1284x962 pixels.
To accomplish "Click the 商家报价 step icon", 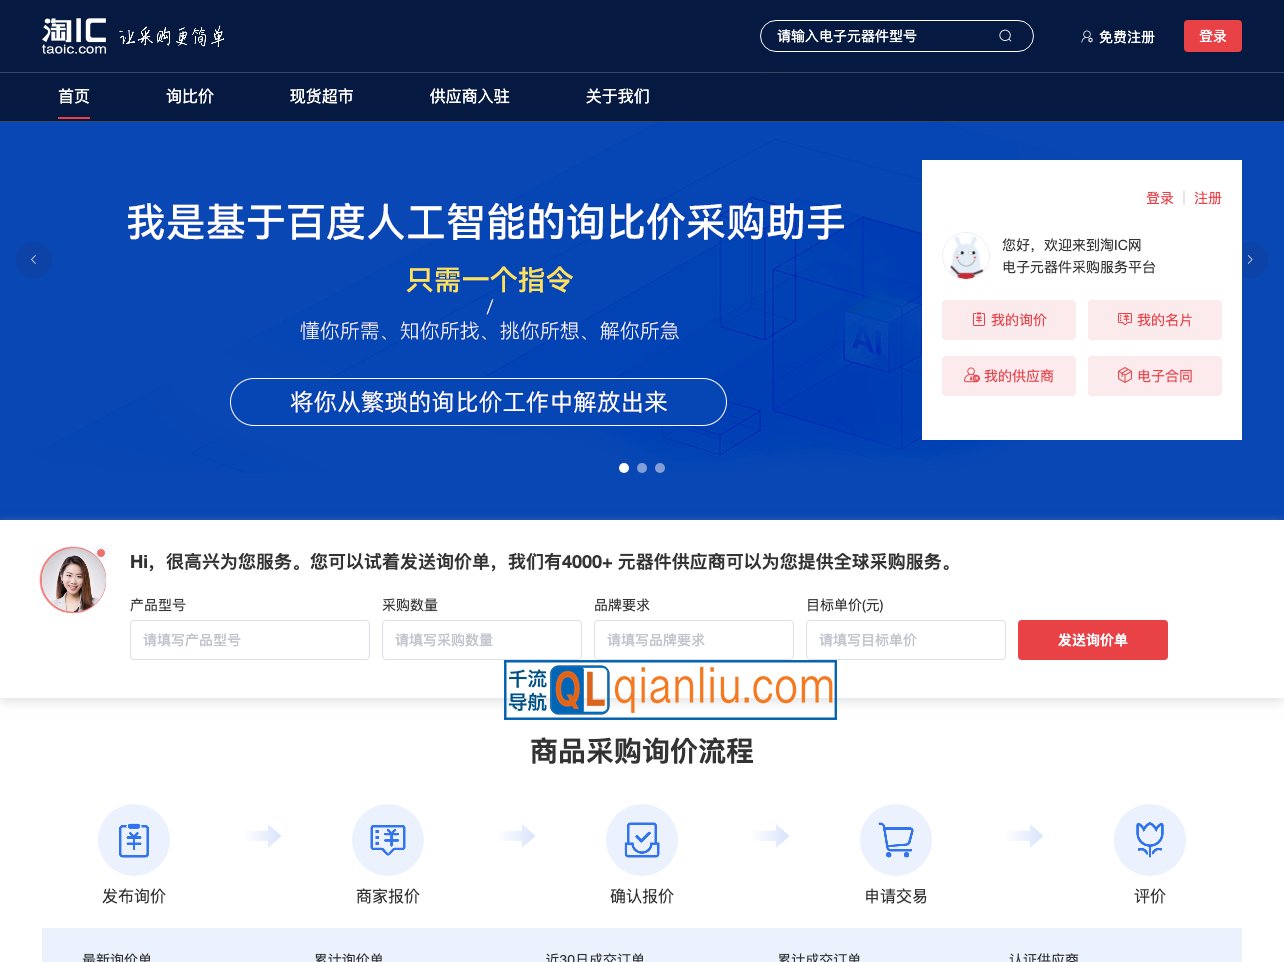I will coord(388,840).
